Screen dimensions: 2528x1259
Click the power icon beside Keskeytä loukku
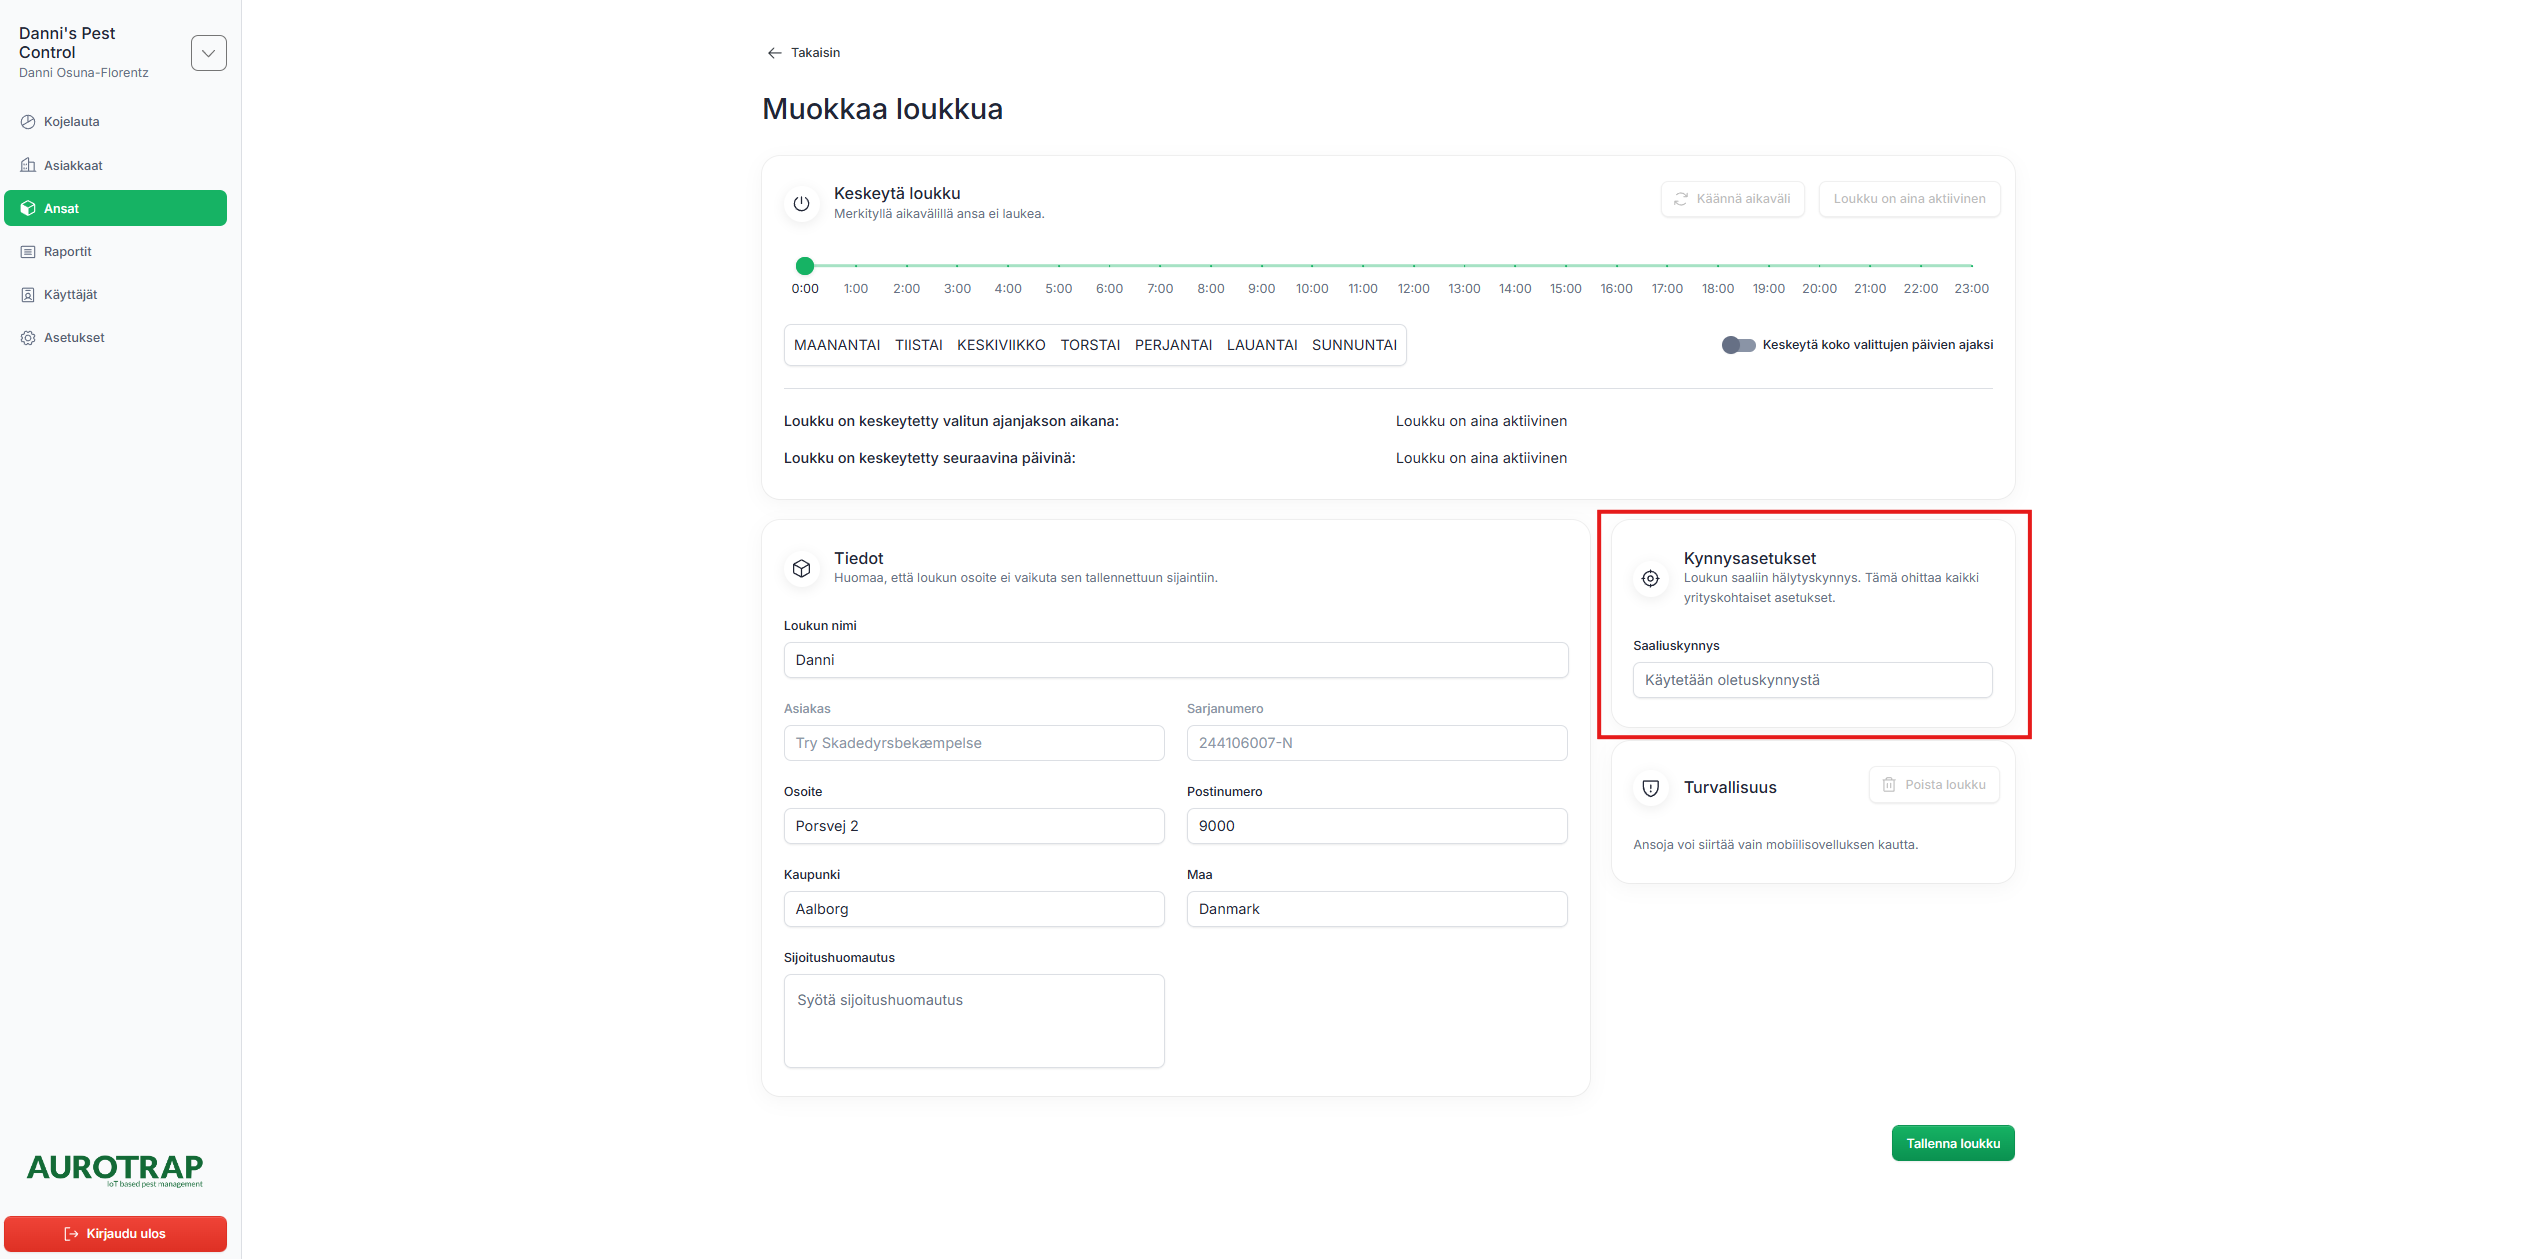(x=801, y=203)
